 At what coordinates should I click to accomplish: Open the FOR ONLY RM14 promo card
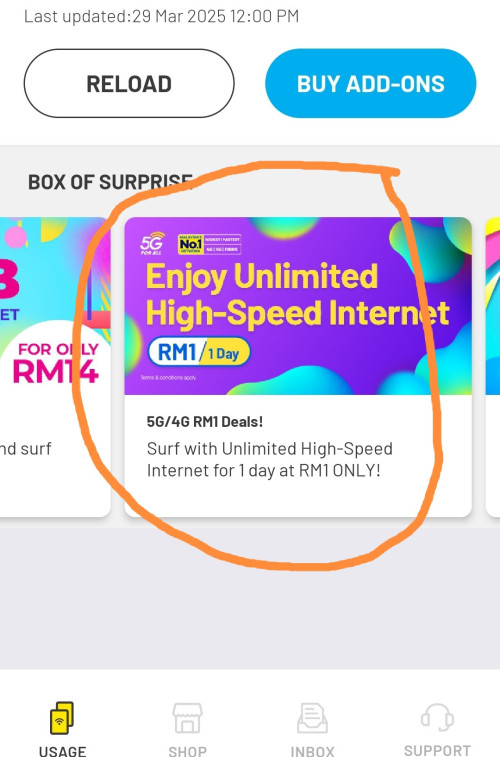[x=55, y=367]
